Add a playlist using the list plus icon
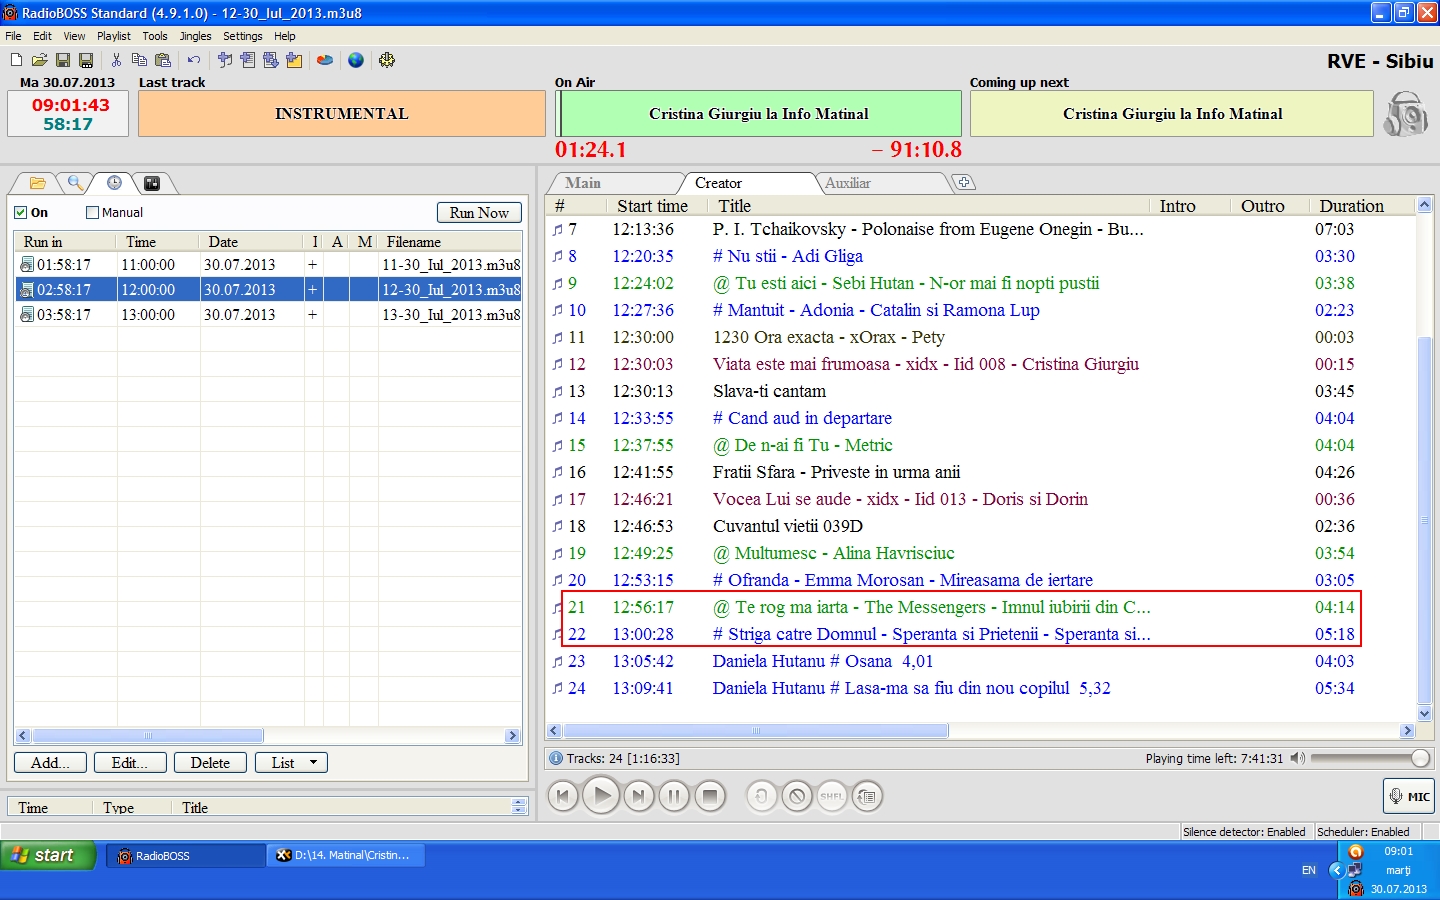Viewport: 1440px width, 900px height. [x=247, y=60]
